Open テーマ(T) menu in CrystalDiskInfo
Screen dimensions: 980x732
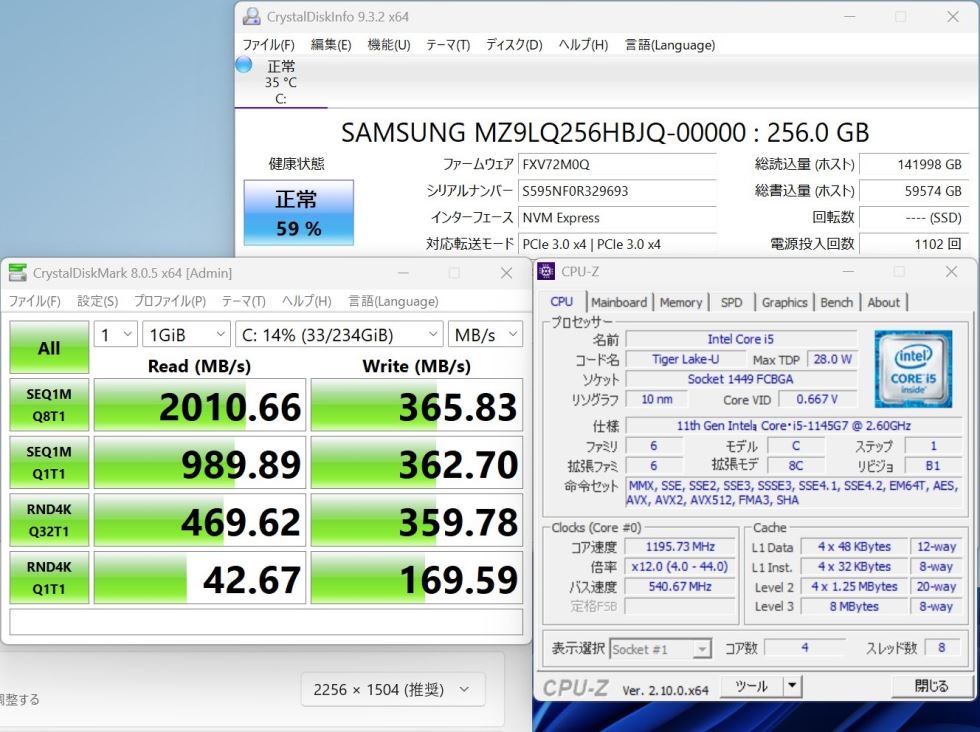pos(448,45)
